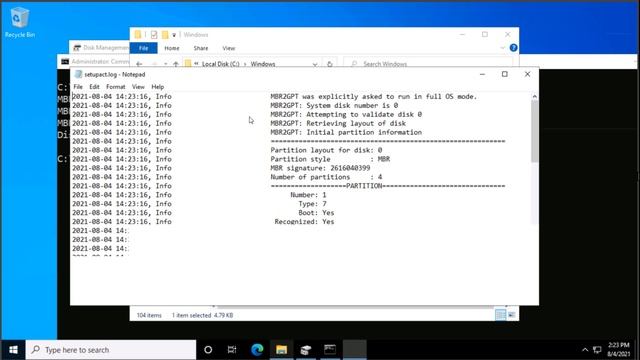Launch Microsoft Edge from the taskbar
640x360 pixels.
(x=257, y=350)
